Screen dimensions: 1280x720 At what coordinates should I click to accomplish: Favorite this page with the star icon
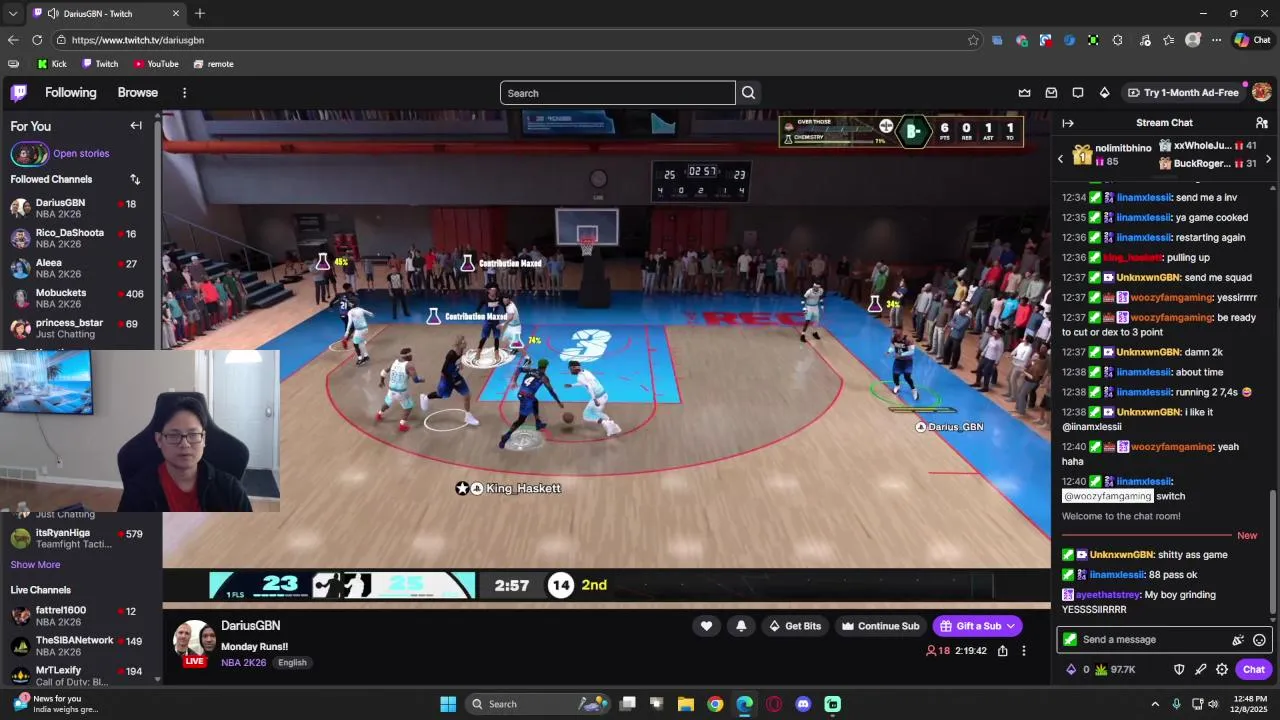[x=973, y=40]
